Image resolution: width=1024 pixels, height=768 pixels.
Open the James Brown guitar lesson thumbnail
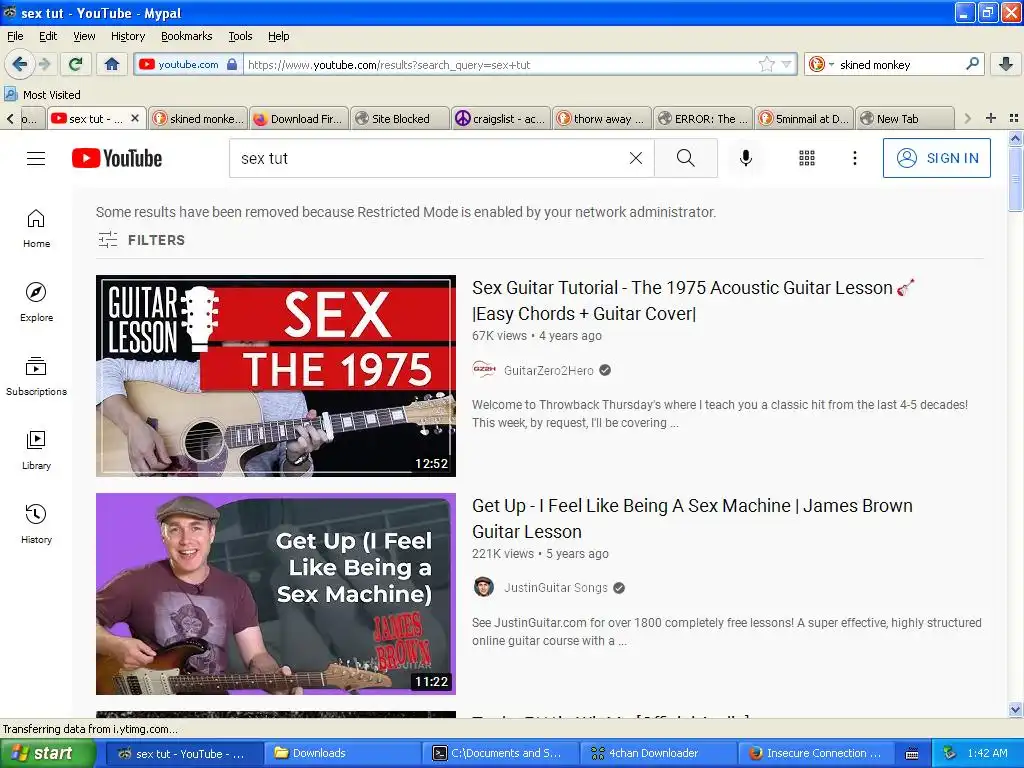[276, 594]
